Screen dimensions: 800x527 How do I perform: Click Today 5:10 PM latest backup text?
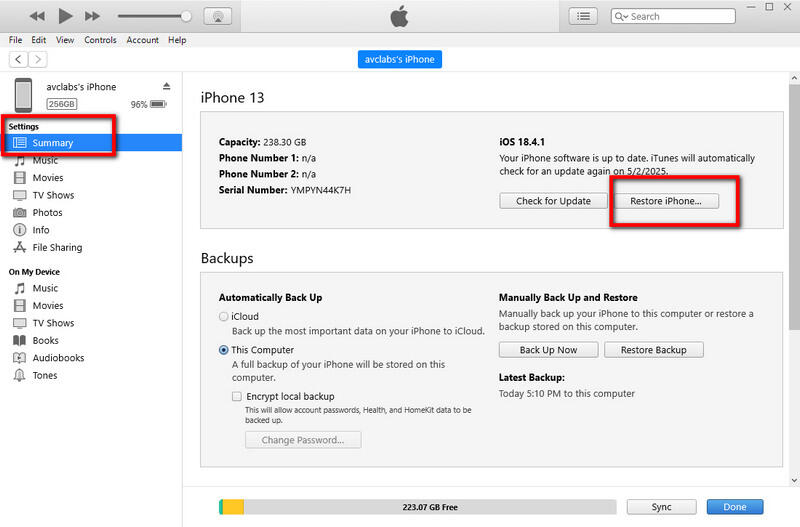[x=567, y=393]
